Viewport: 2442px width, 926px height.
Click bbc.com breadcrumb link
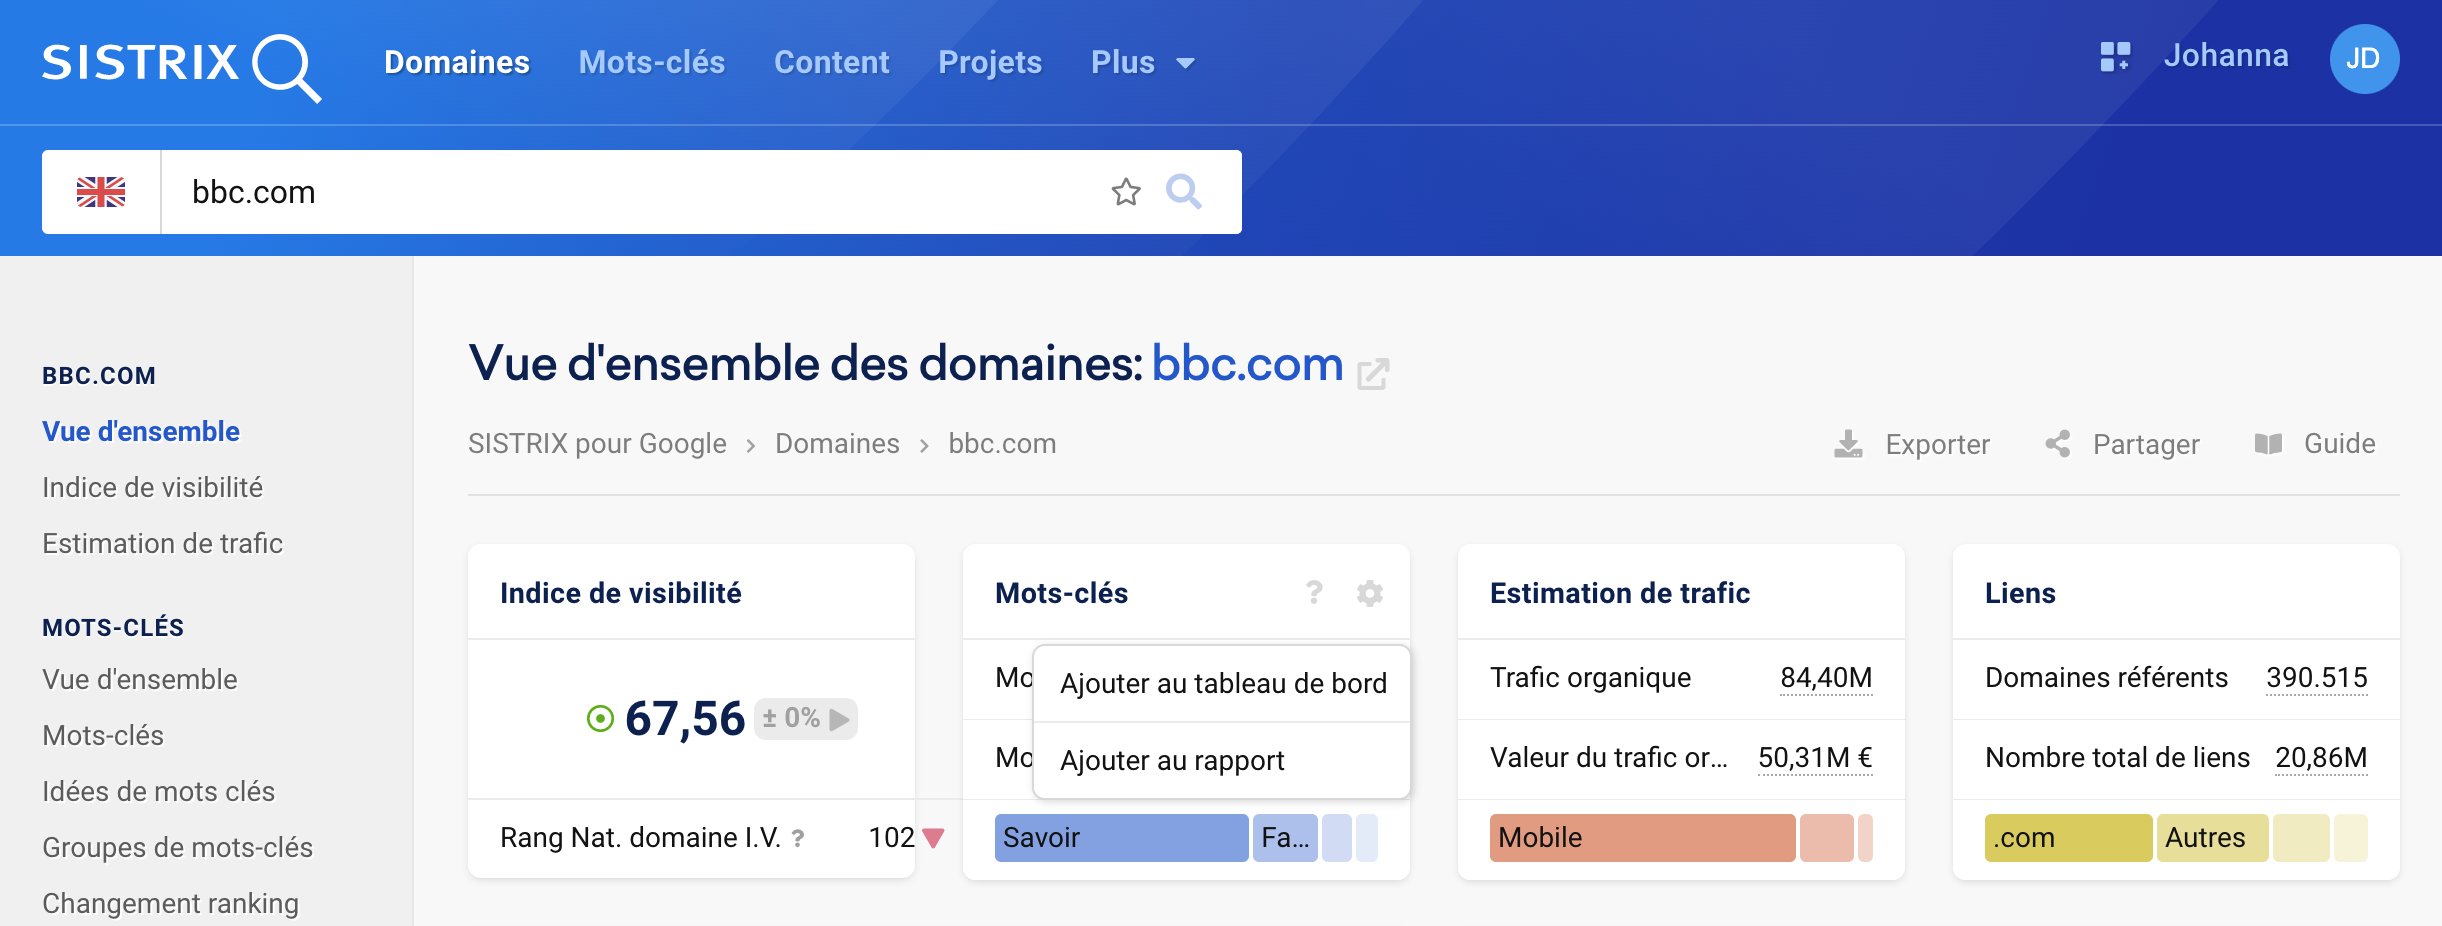(1002, 443)
